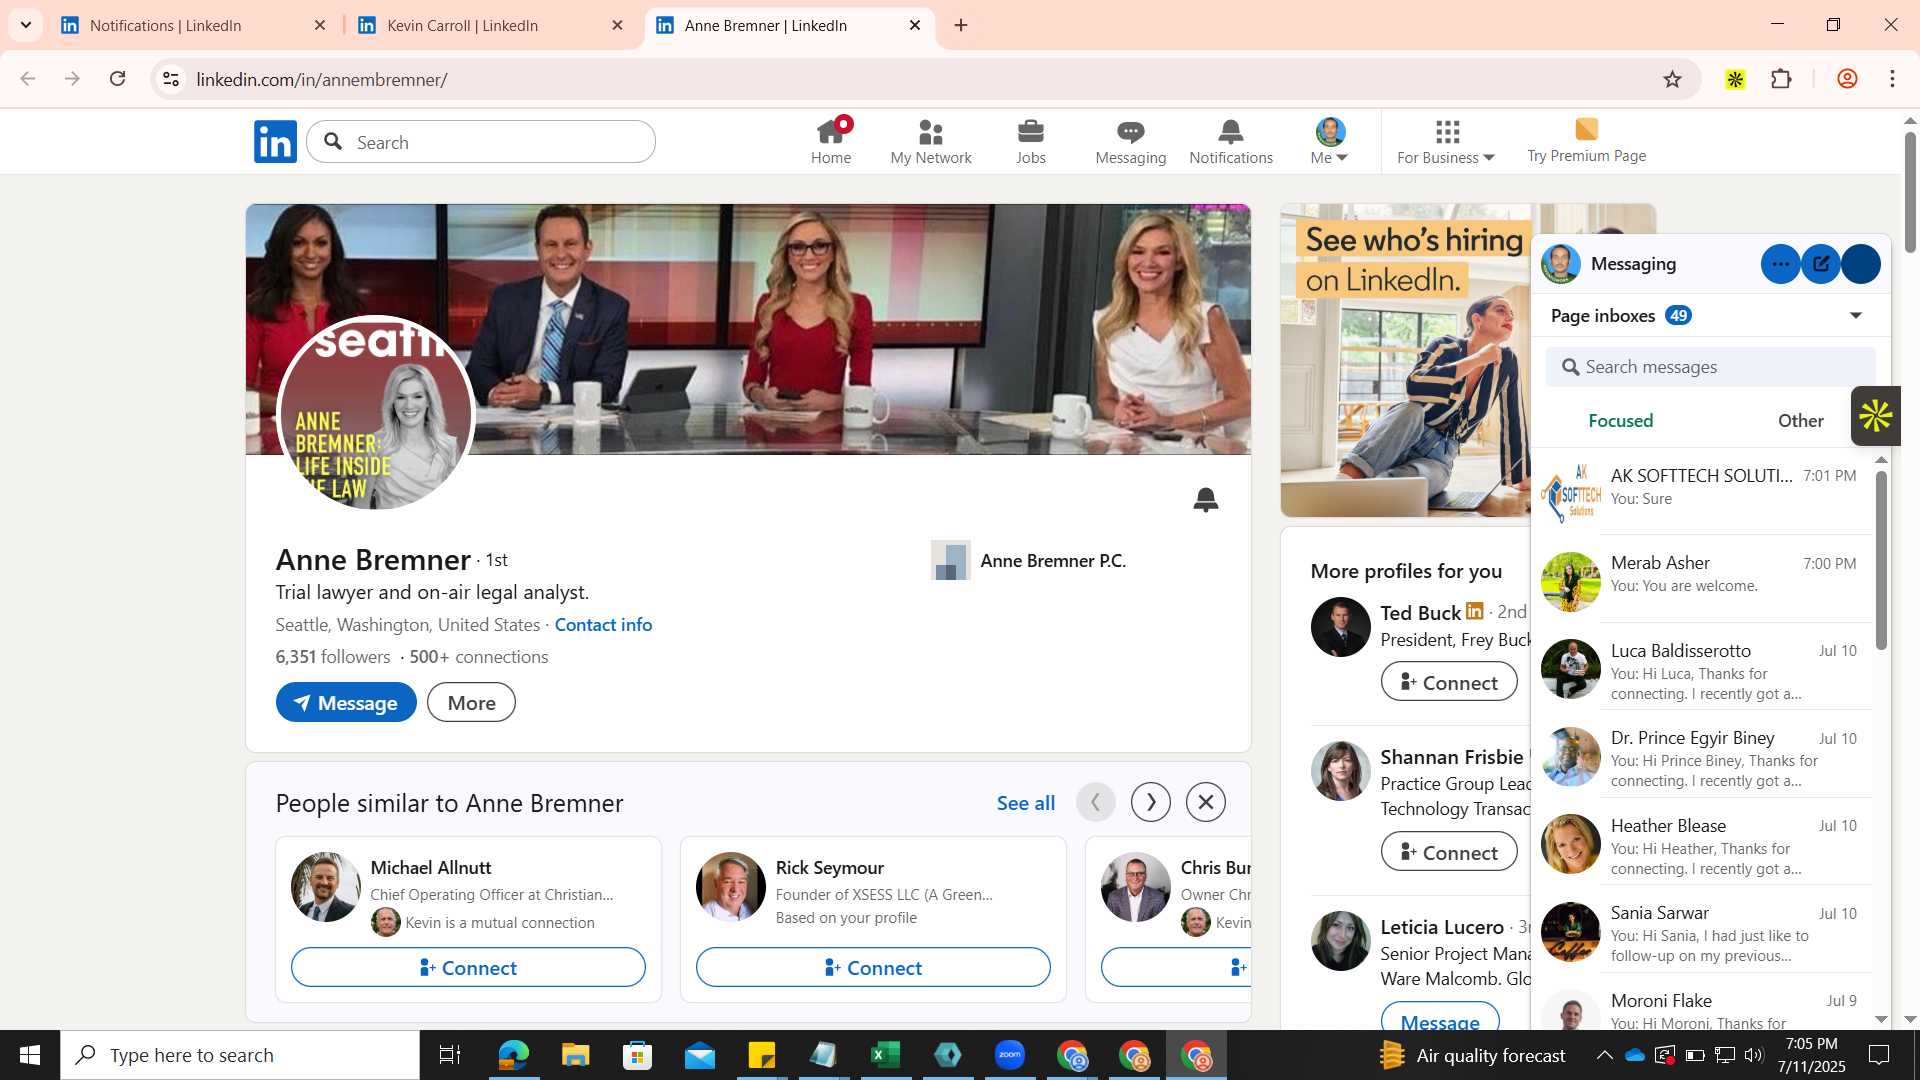Click the address bar URL

click(322, 79)
